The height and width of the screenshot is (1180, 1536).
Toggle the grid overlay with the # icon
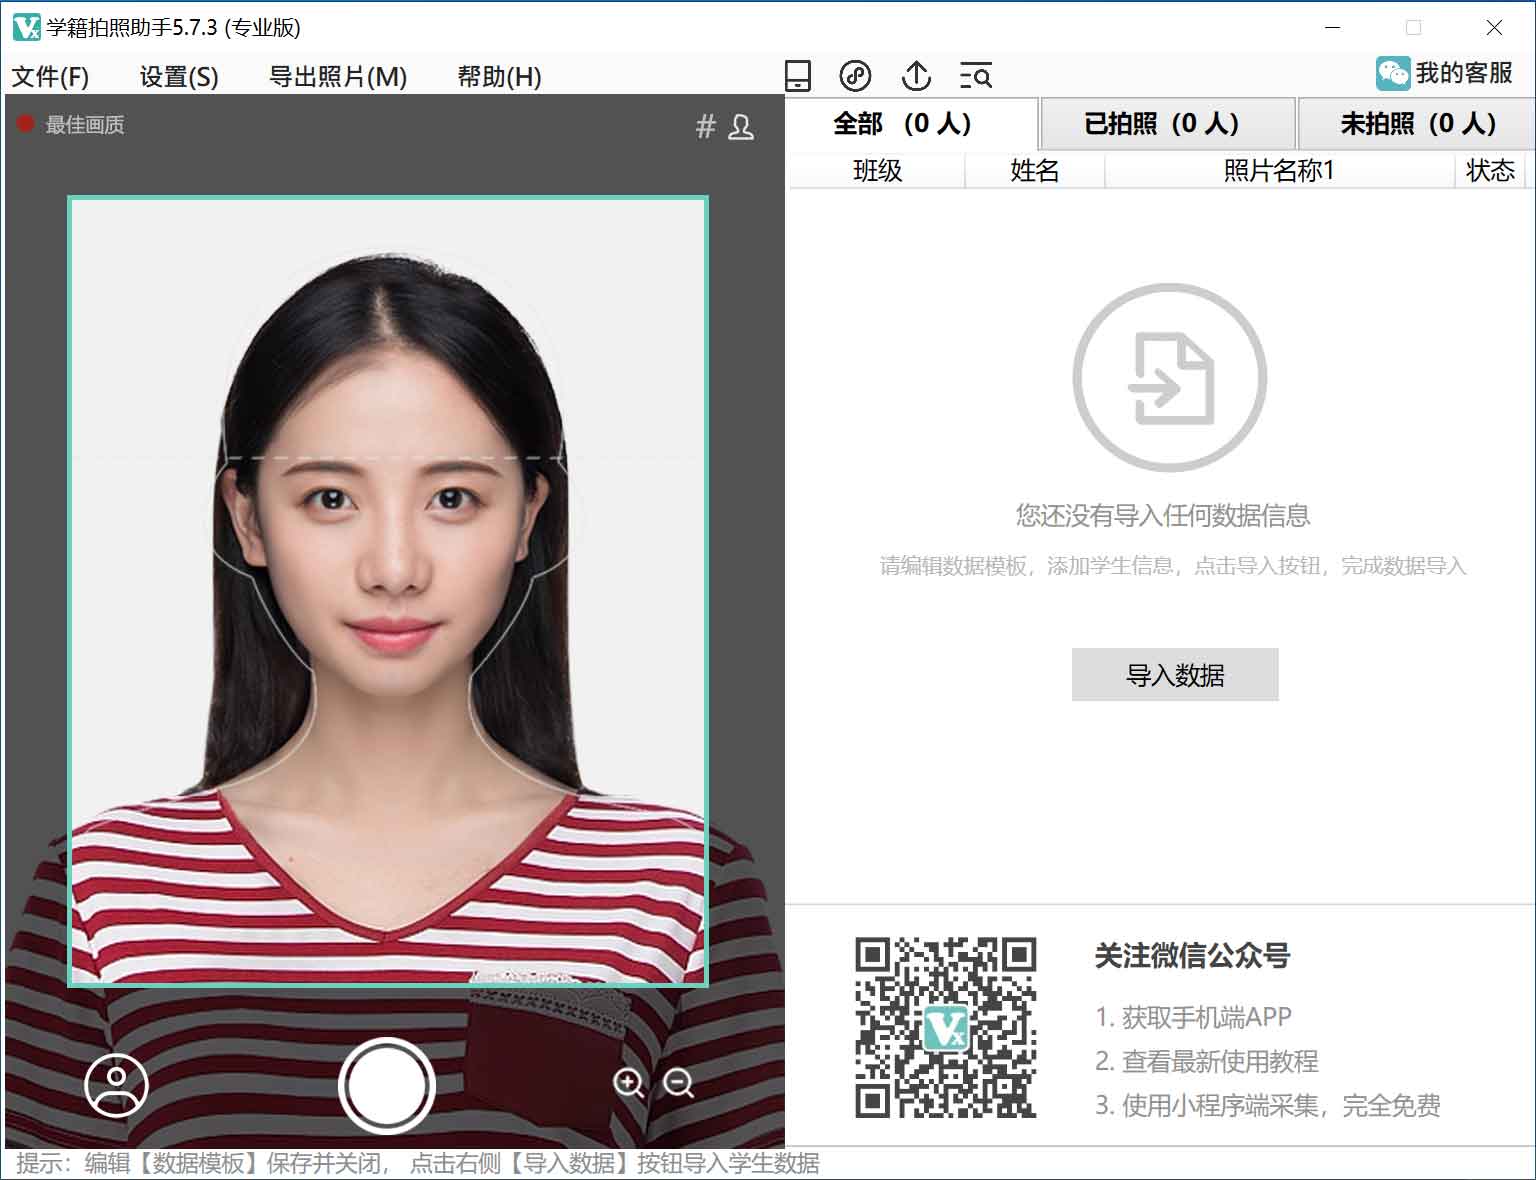point(706,125)
